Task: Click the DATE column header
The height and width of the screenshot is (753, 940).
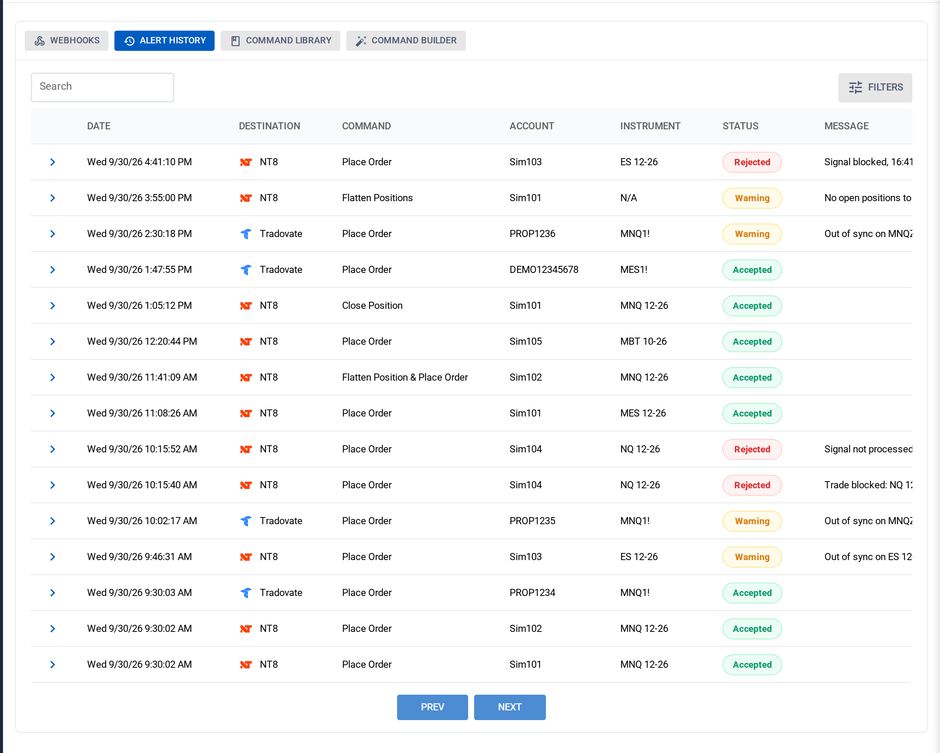Action: point(99,126)
